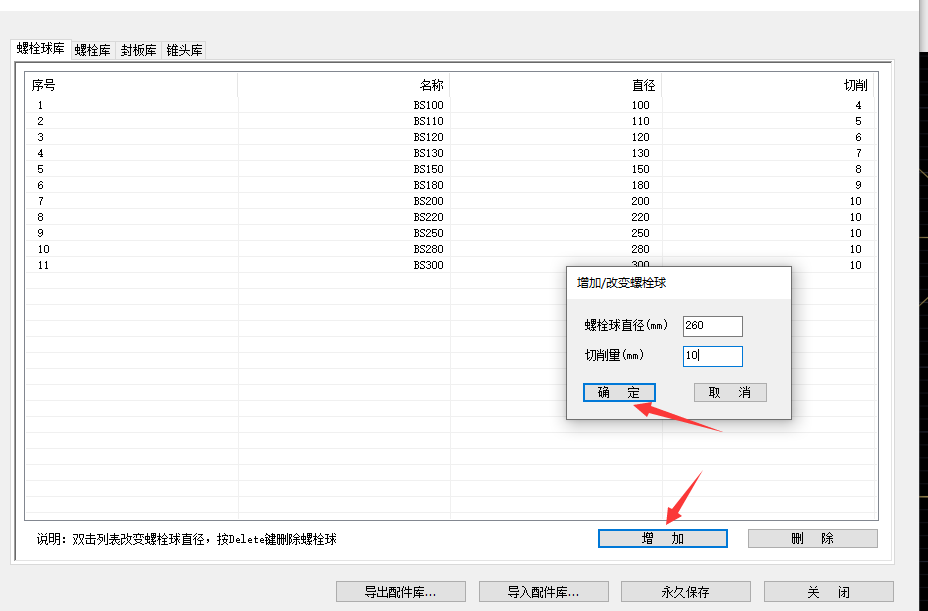Screen dimensions: 928x611
Task: Click sequence number 1 in list
Action: [x=40, y=105]
